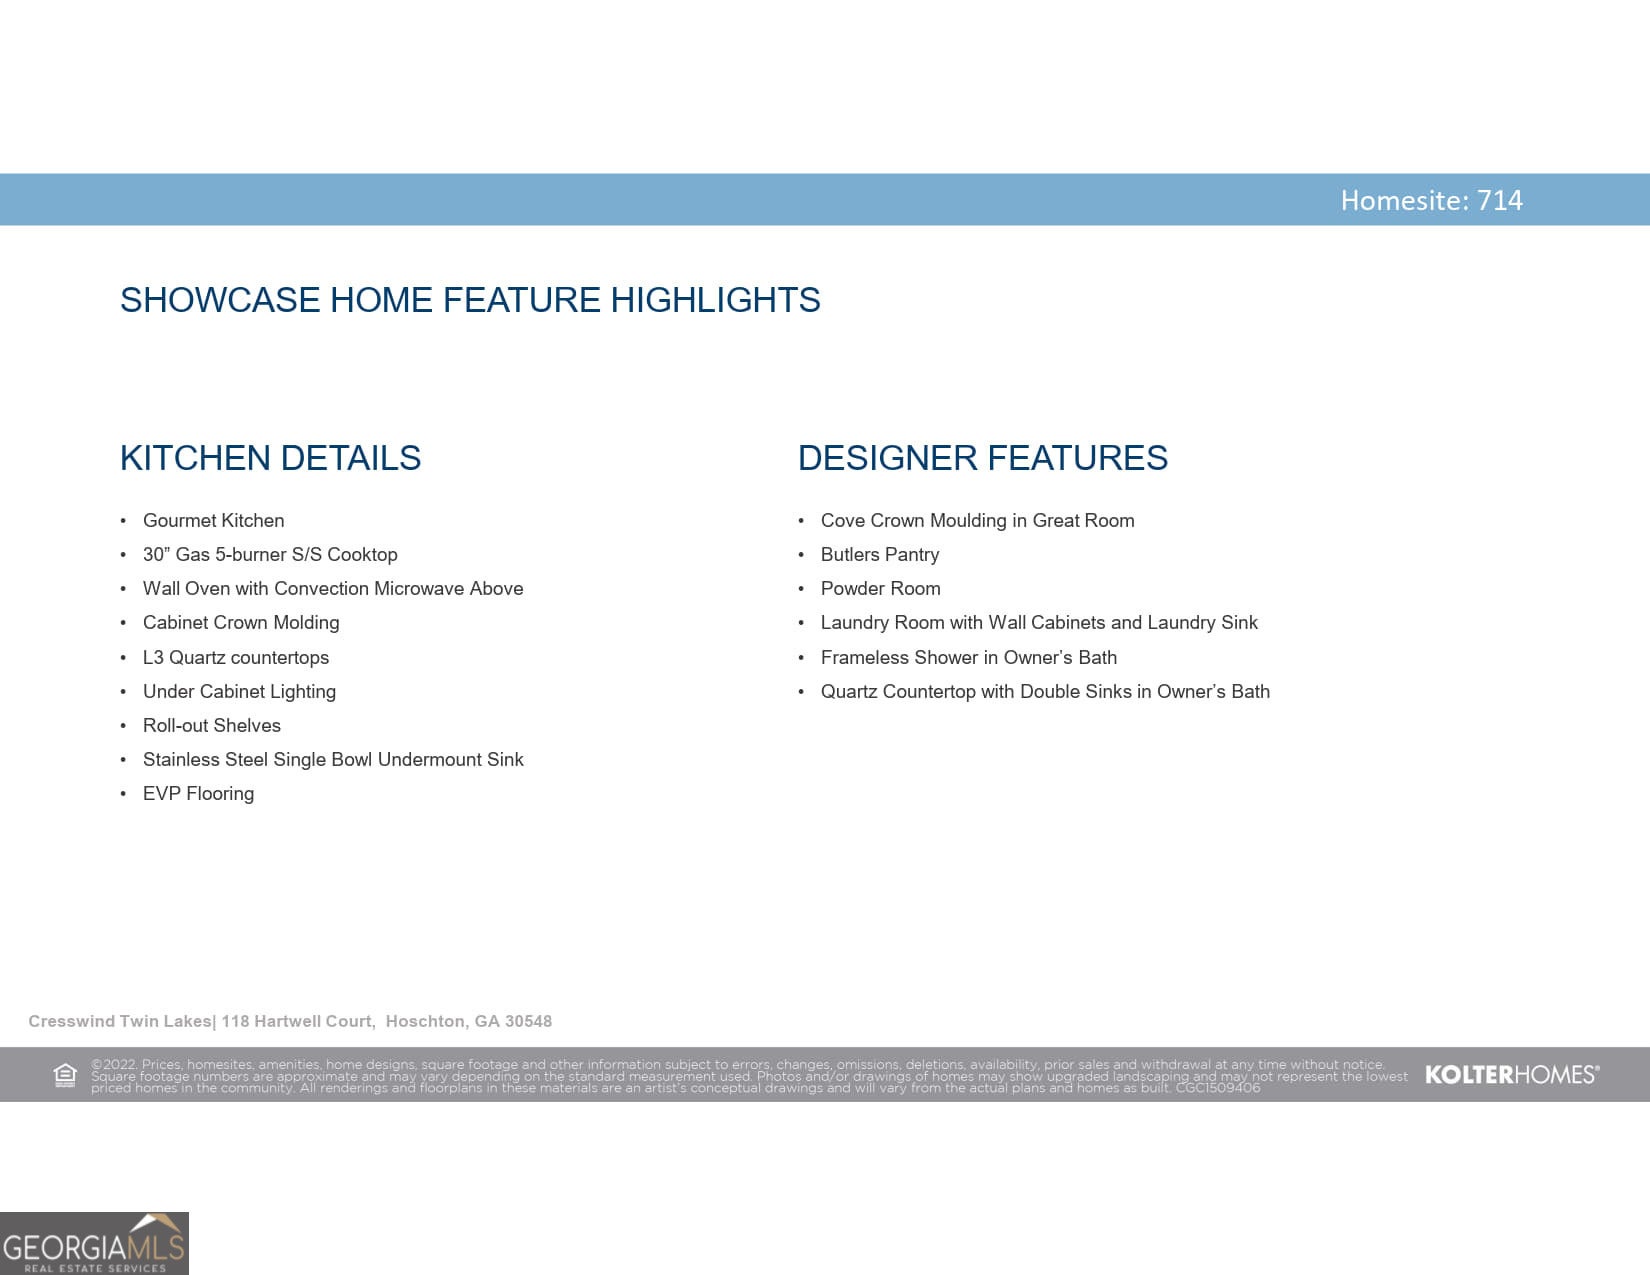Viewport: 1650px width, 1275px height.
Task: Click the Georgia MLS logo
Action: pyautogui.click(x=94, y=1245)
